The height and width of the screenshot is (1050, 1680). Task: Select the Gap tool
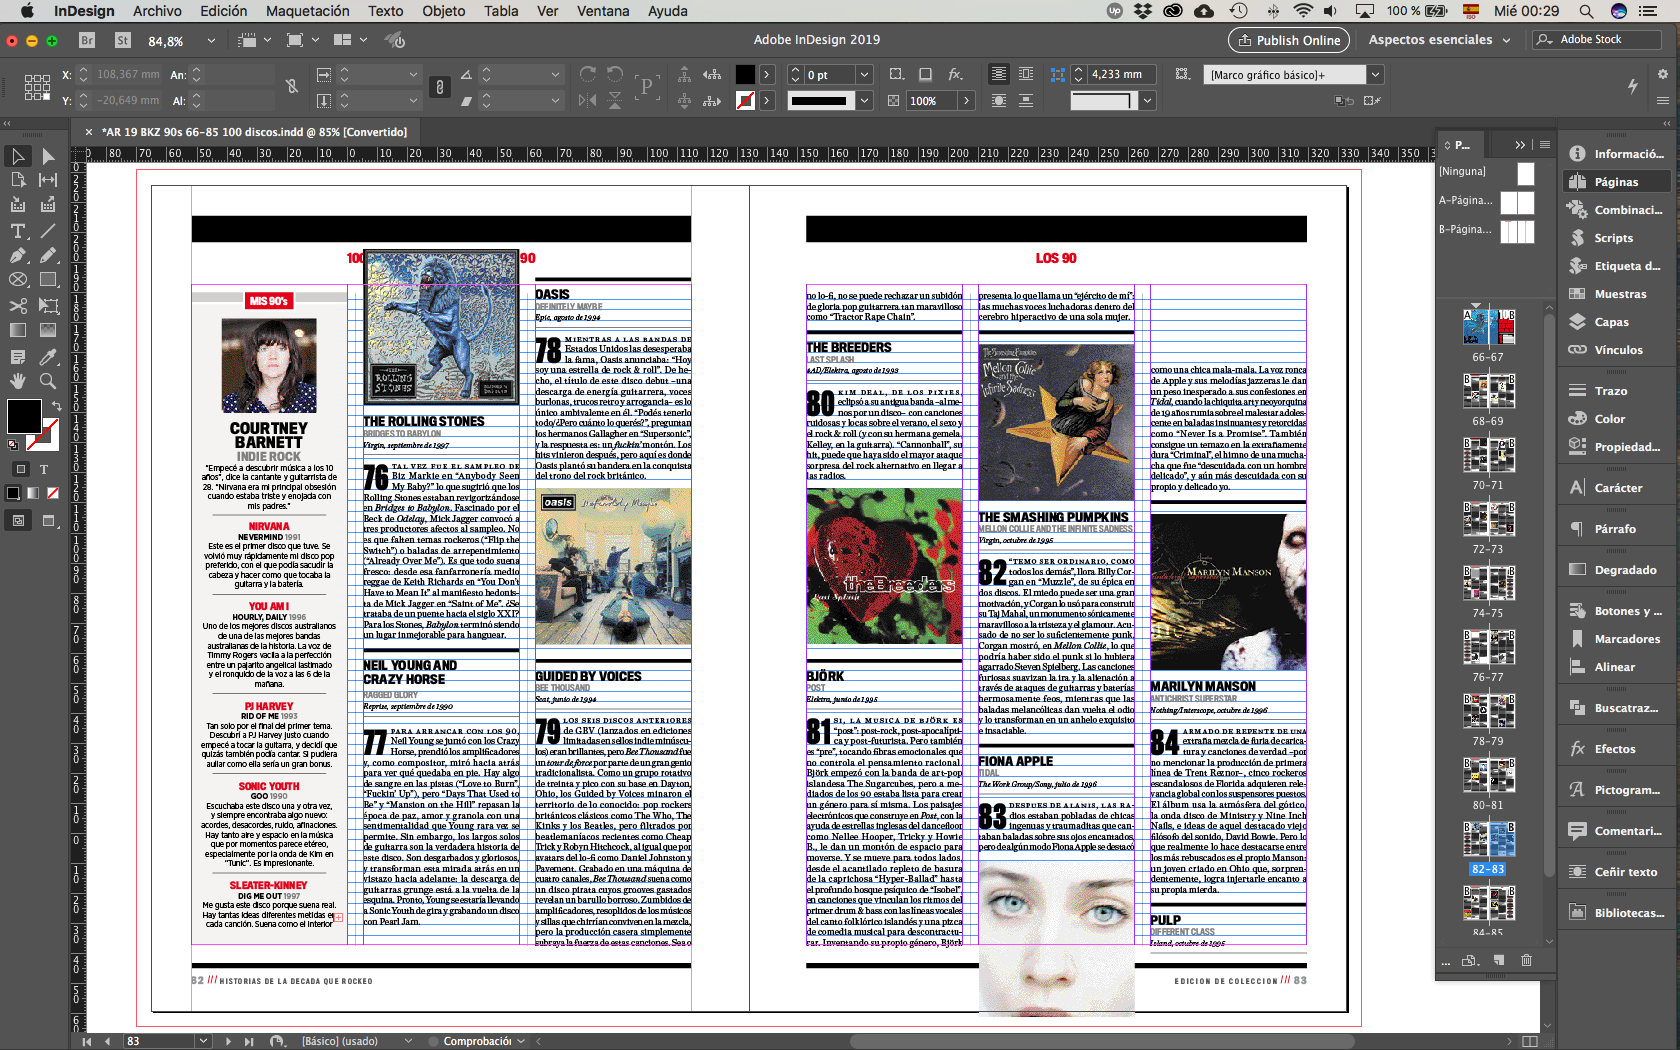coord(48,180)
